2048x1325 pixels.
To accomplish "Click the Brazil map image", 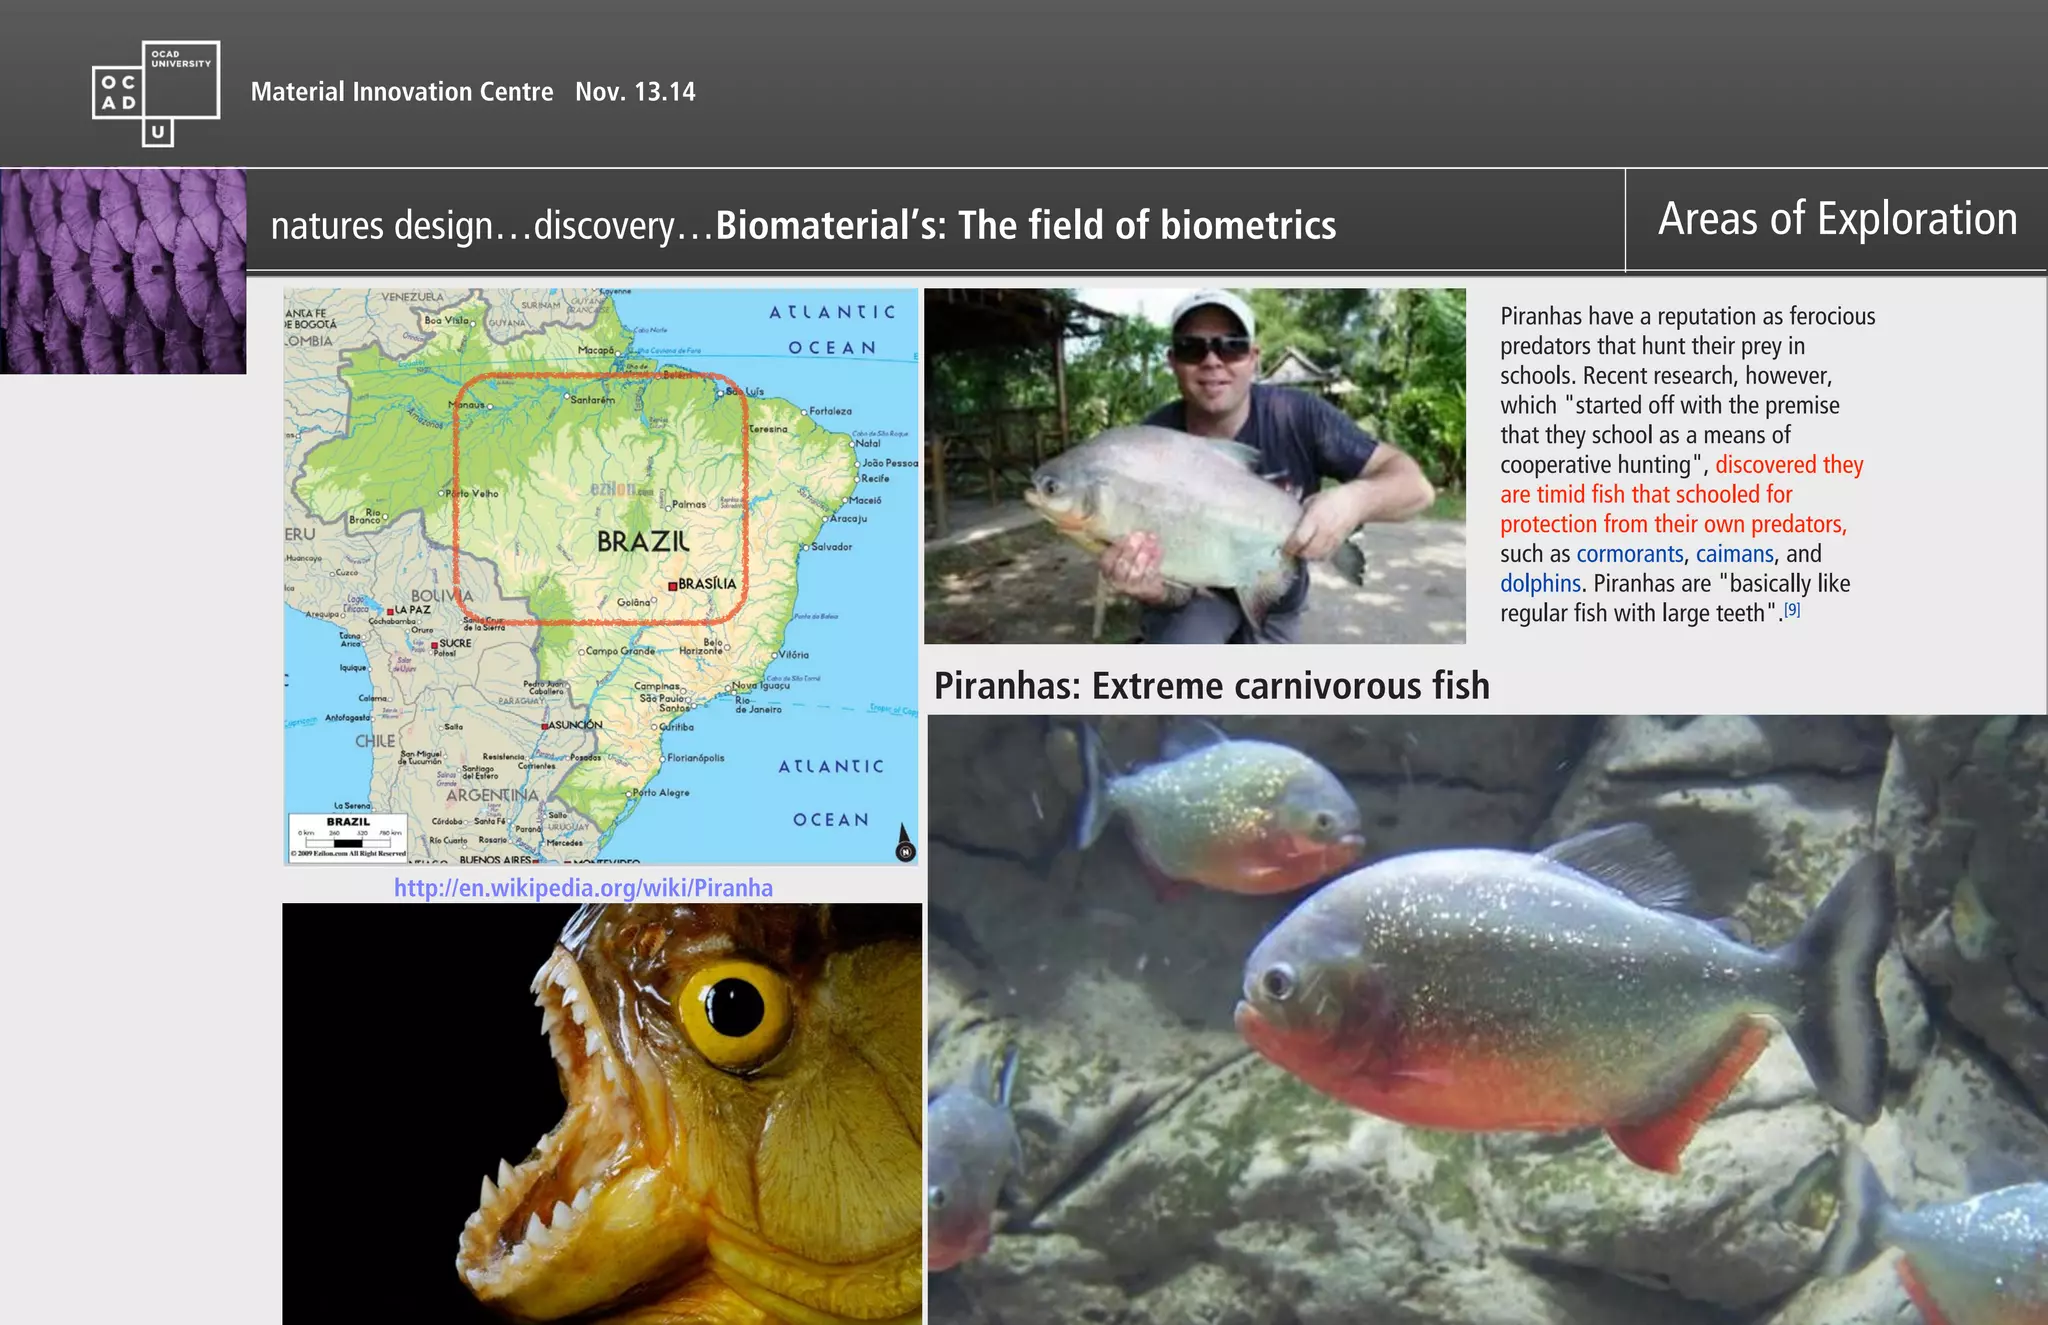I will coord(600,576).
